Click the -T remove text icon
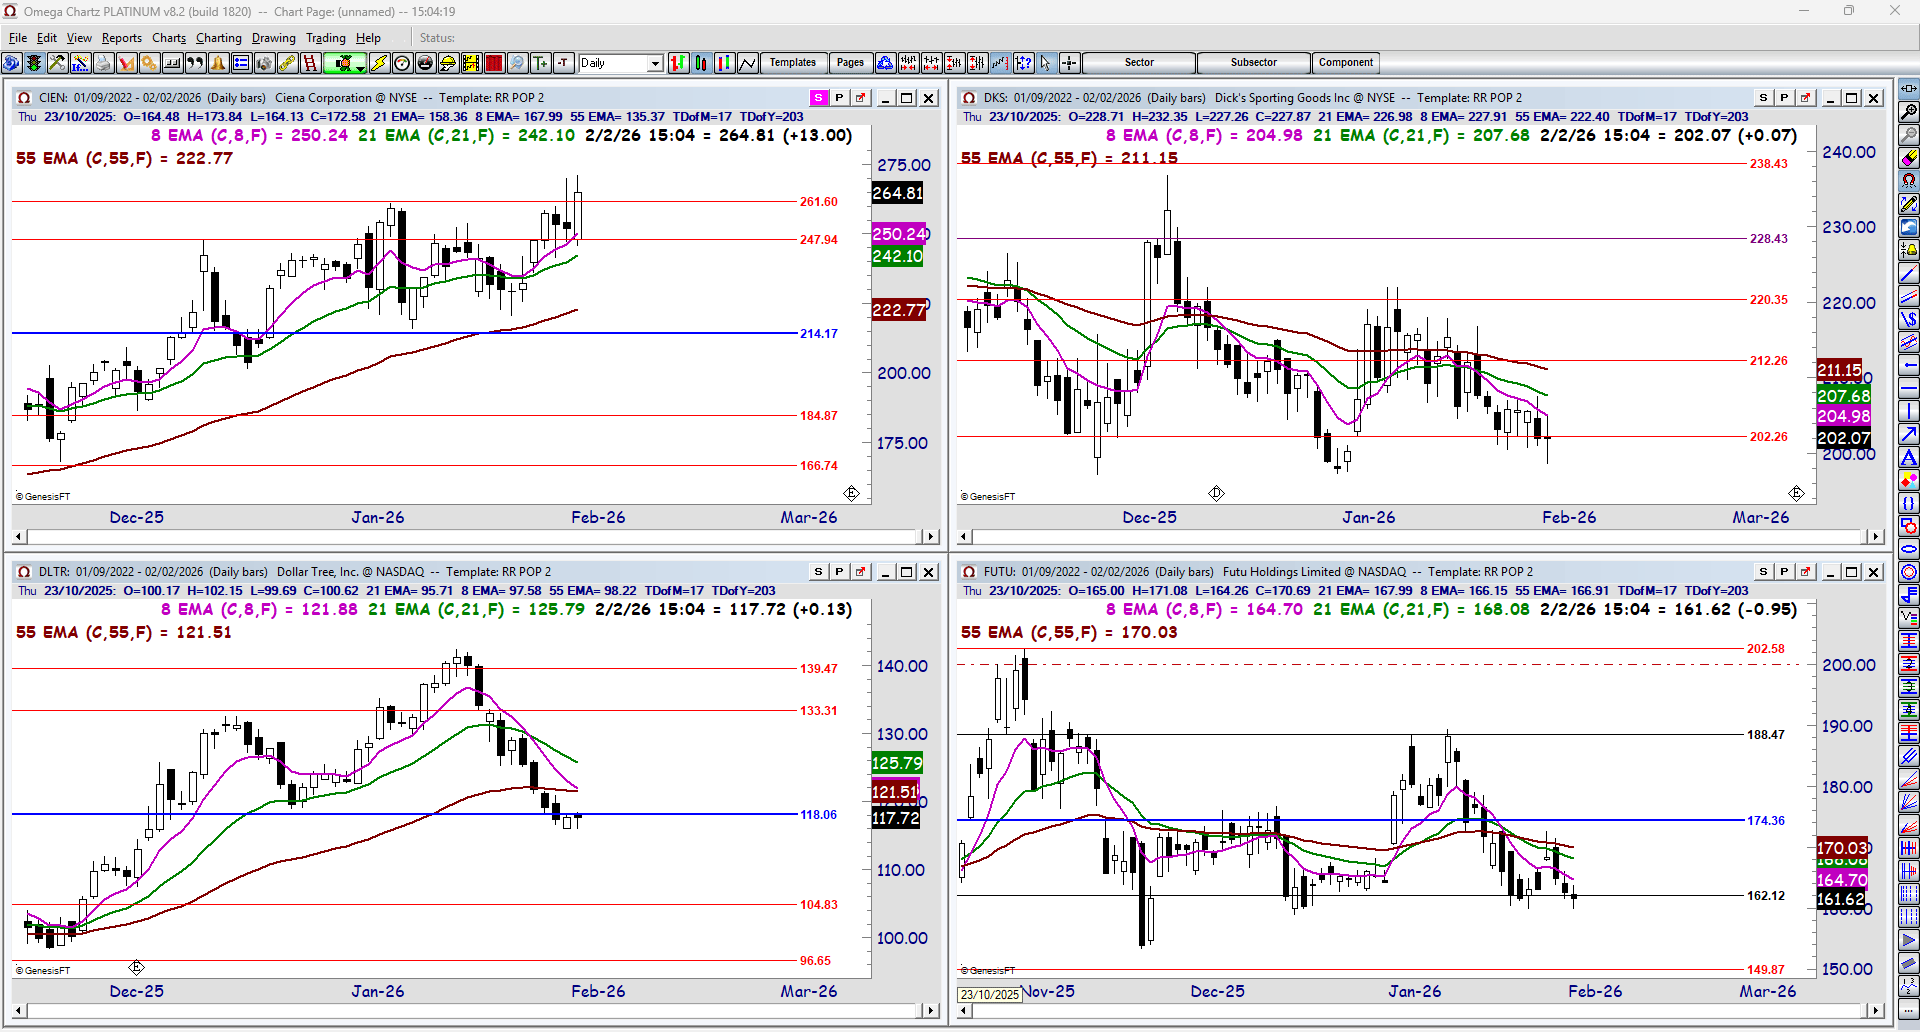Image resolution: width=1920 pixels, height=1032 pixels. coord(563,63)
